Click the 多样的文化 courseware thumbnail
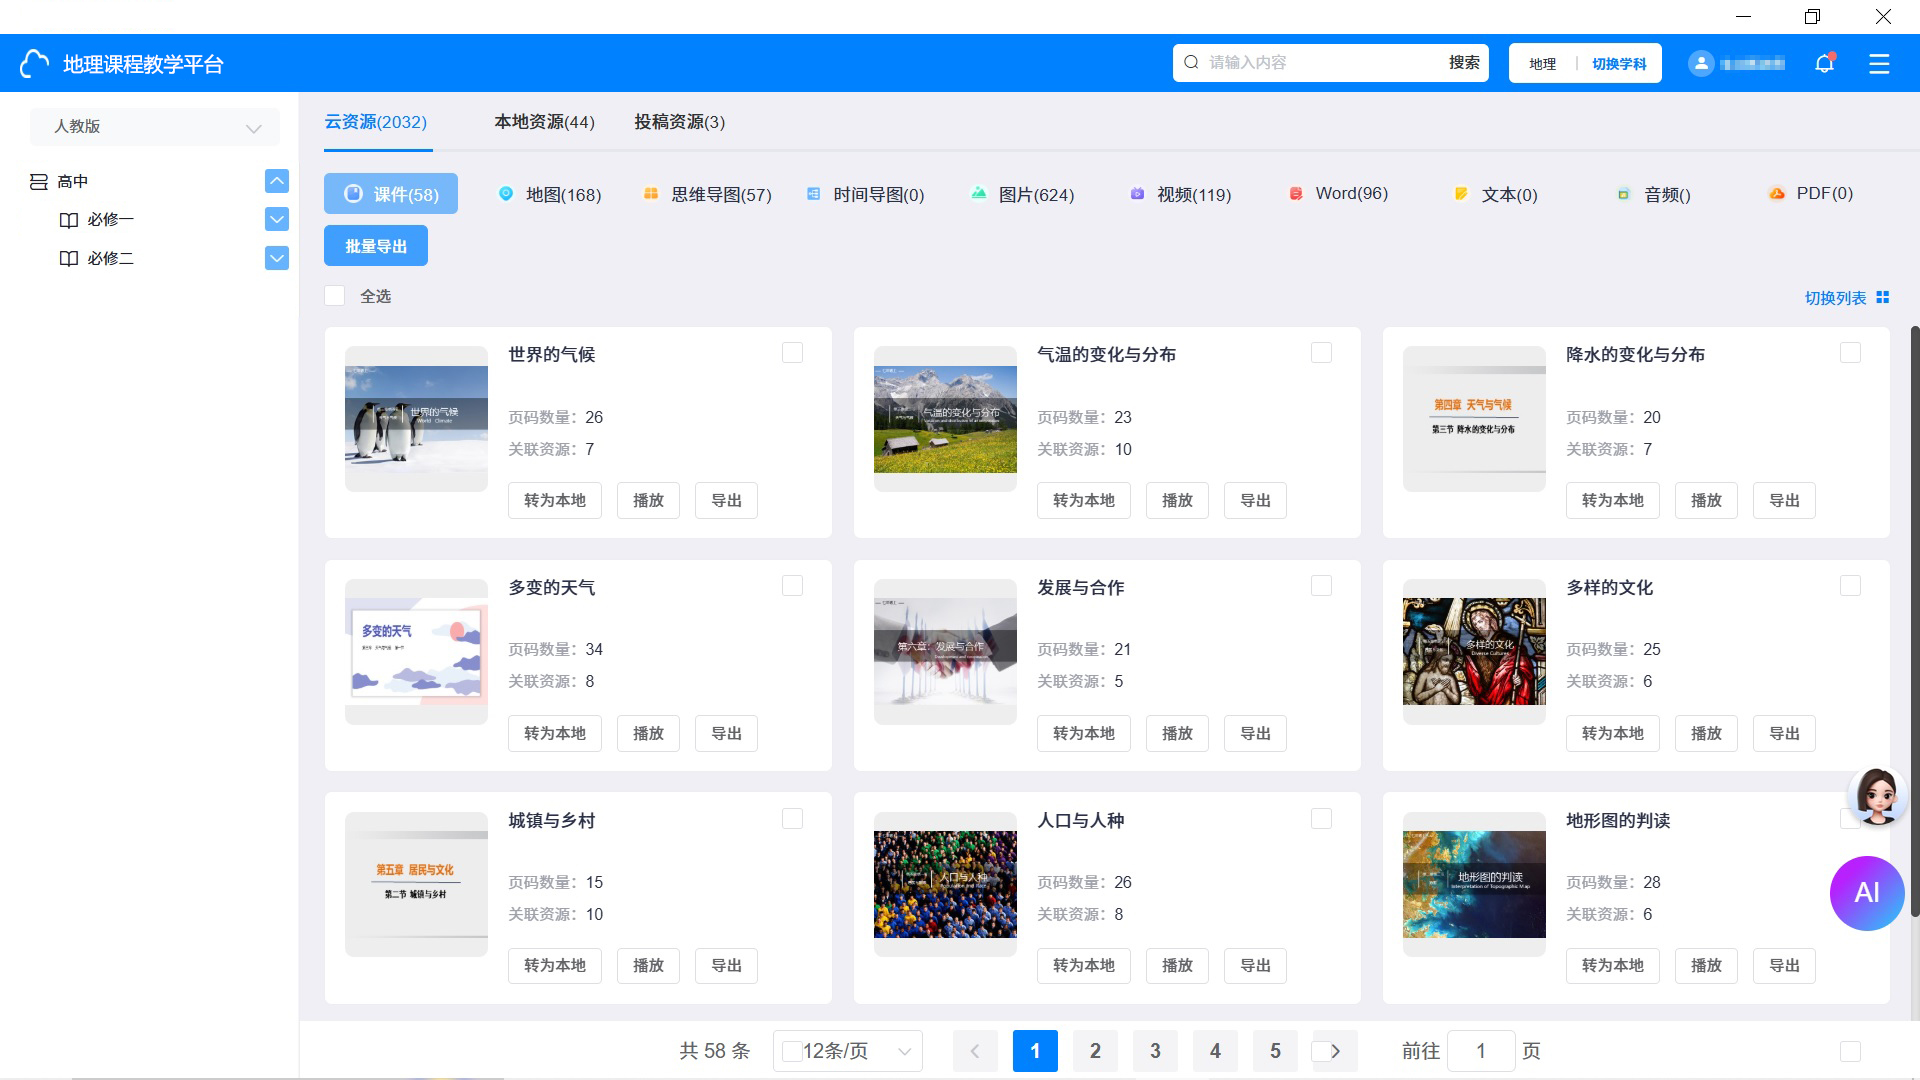 1474,652
